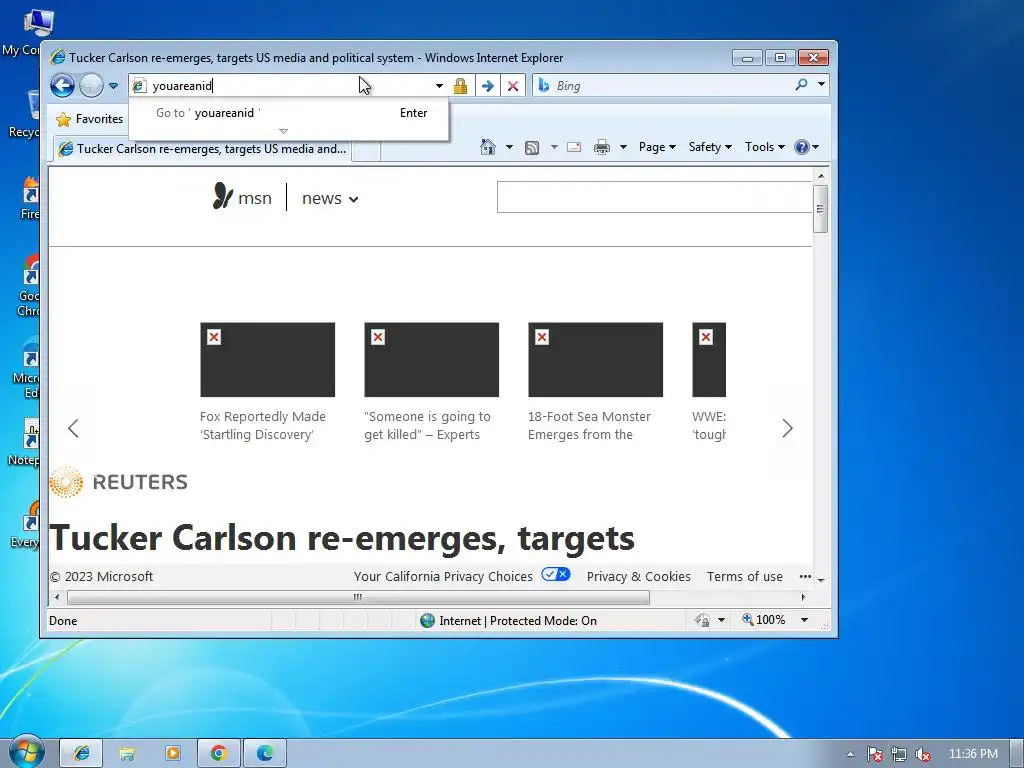Click the Reuters logo
This screenshot has width=1024, height=768.
tap(119, 482)
